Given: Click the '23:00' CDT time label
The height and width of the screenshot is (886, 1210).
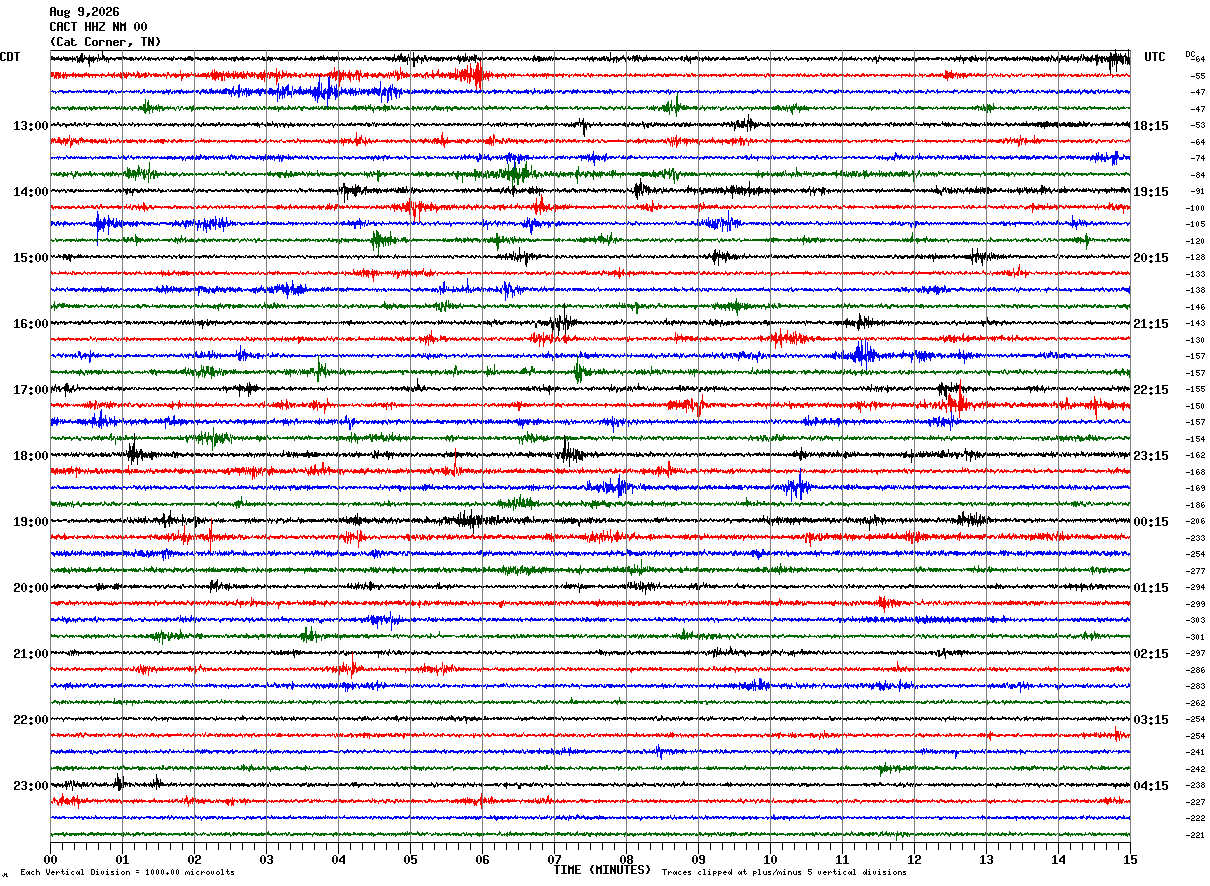Looking at the screenshot, I should [30, 786].
